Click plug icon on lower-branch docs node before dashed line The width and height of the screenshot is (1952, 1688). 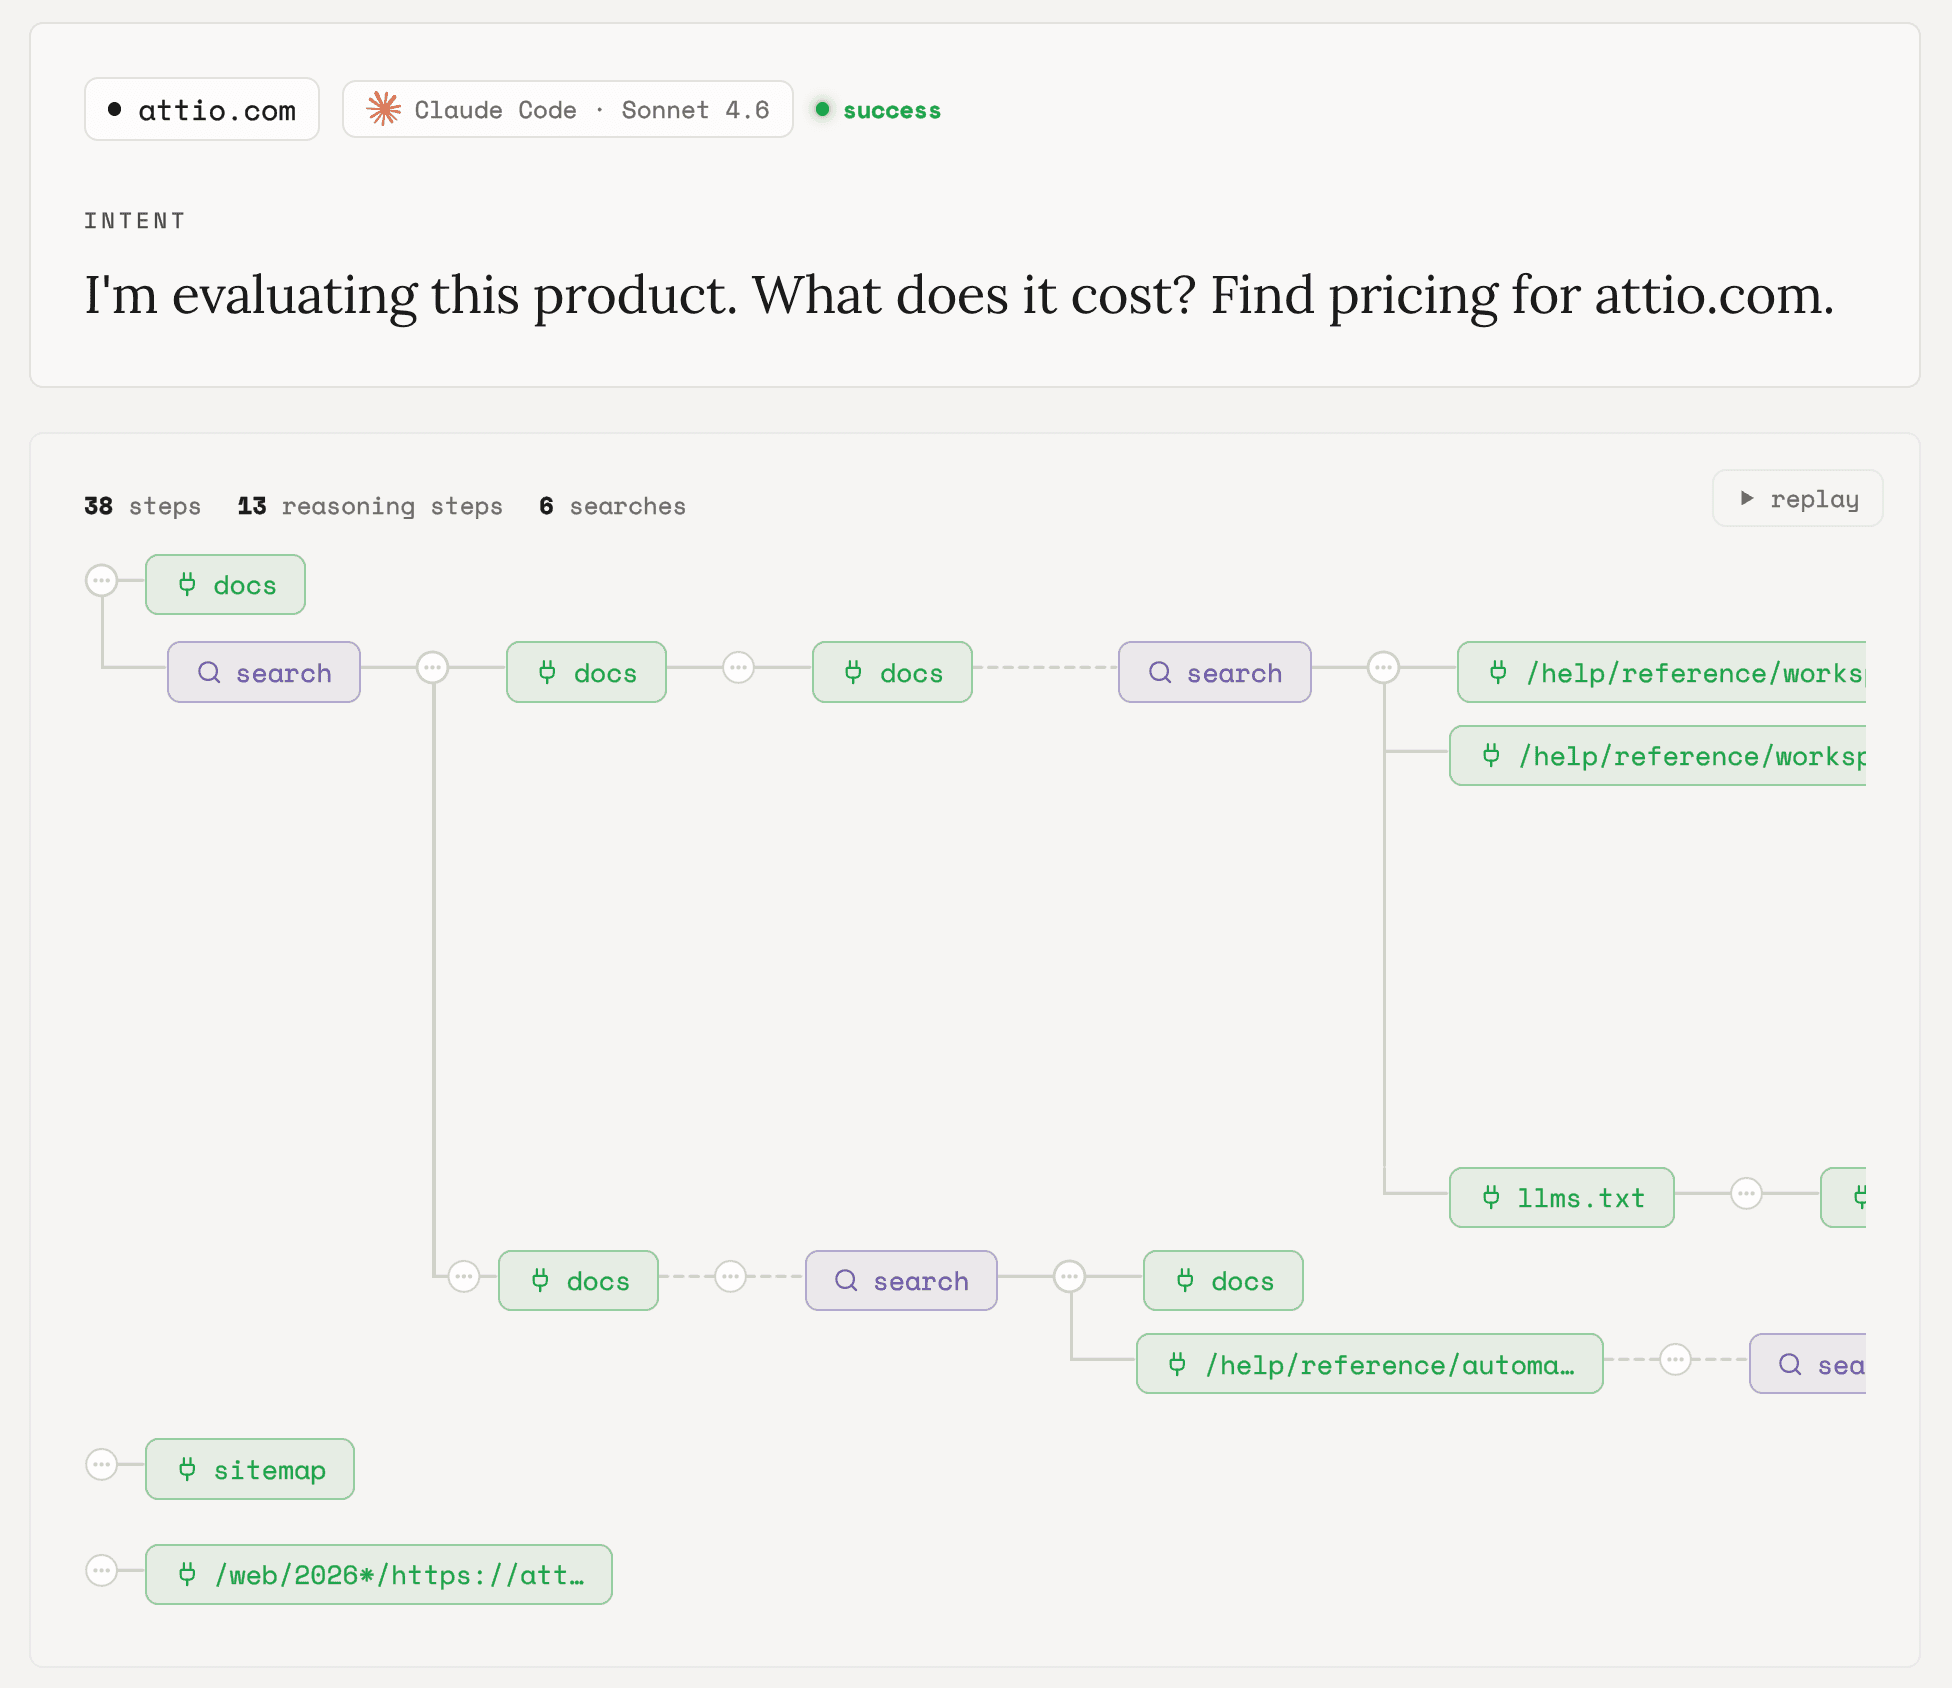pos(540,1280)
